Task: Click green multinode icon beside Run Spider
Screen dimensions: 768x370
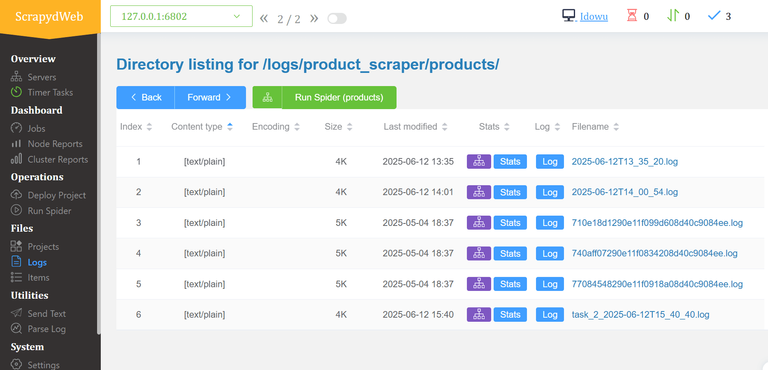Action: pyautogui.click(x=267, y=98)
